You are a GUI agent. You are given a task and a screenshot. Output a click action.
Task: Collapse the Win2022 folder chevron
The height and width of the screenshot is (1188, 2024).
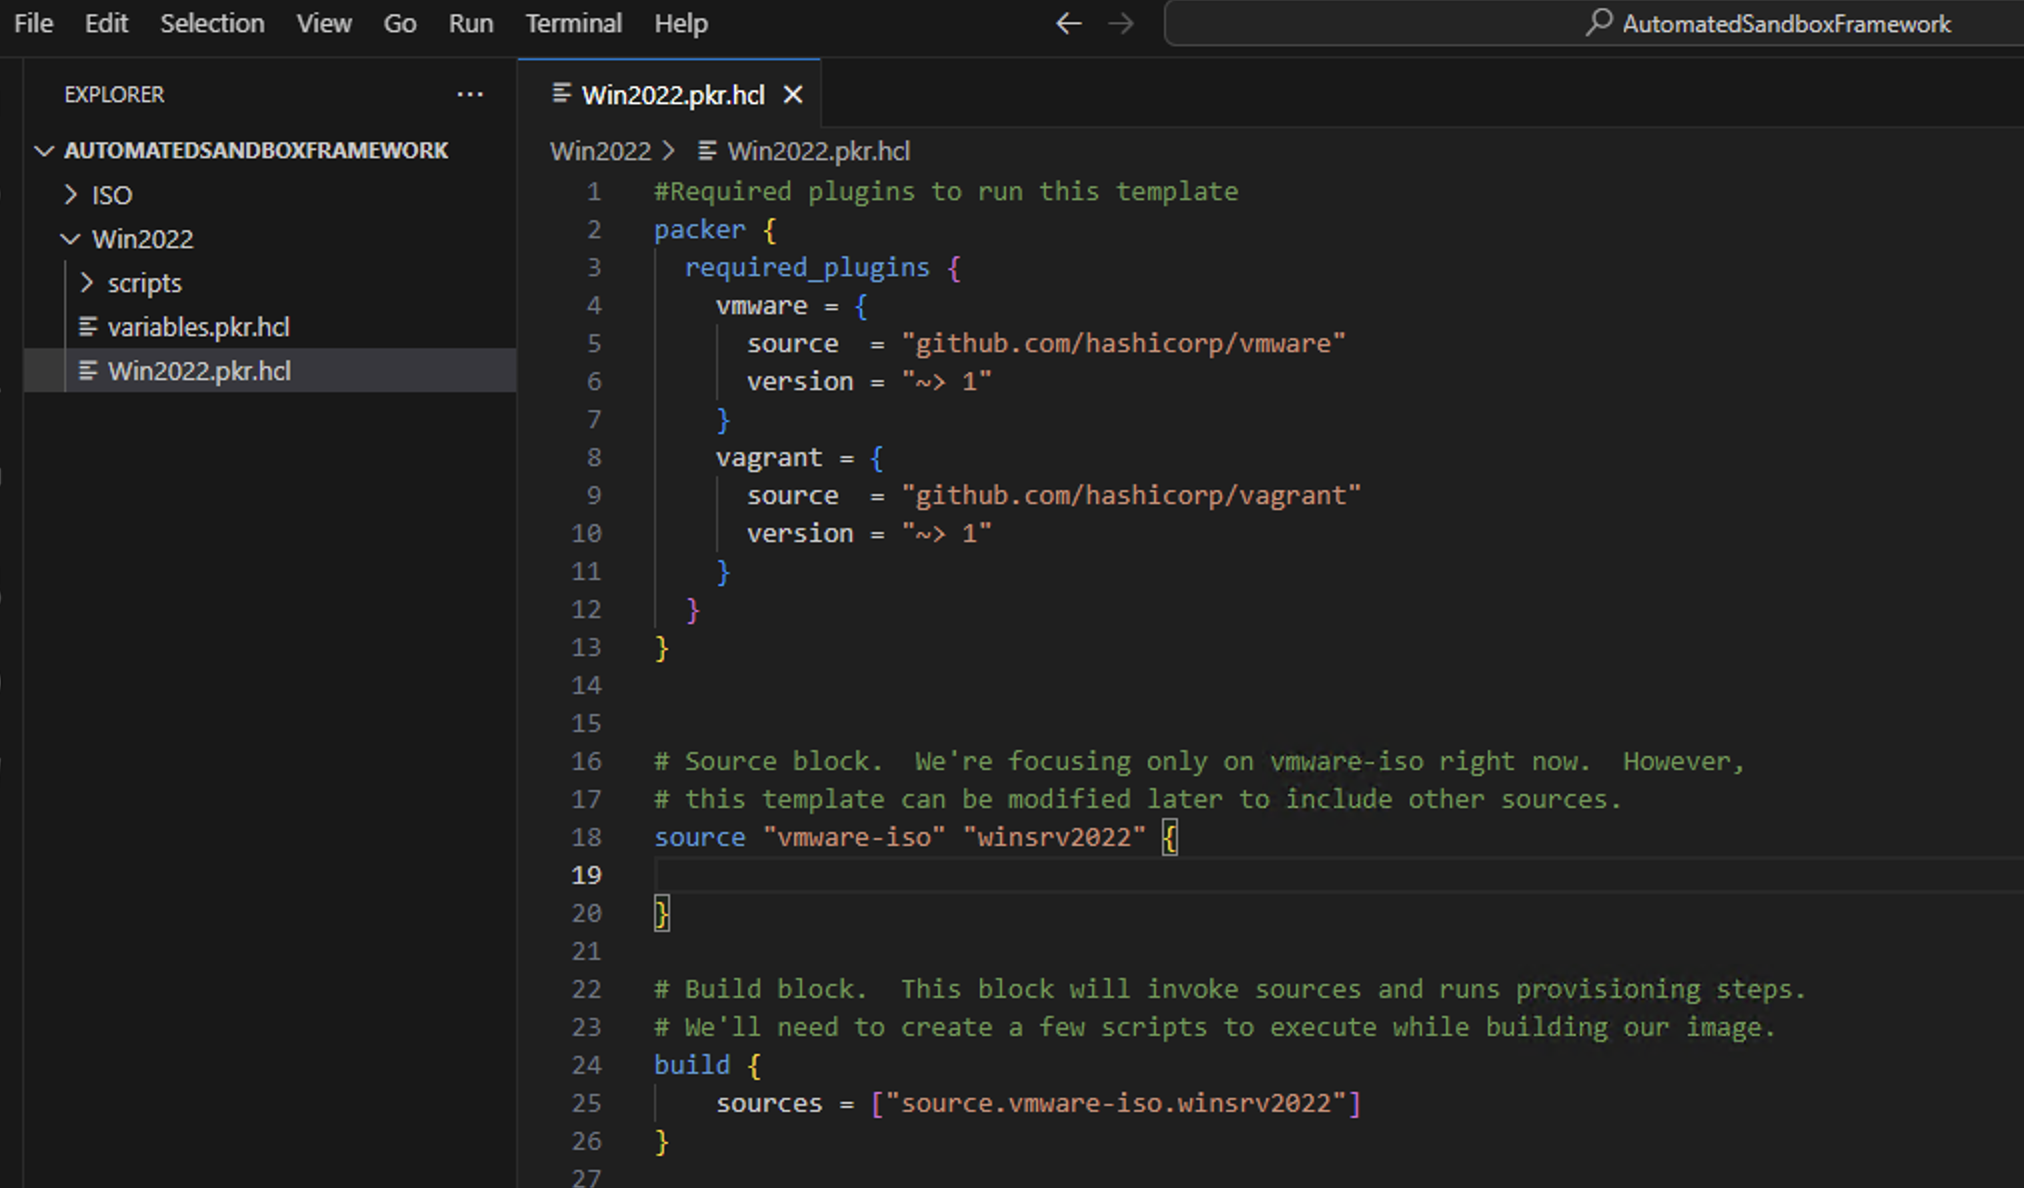tap(70, 239)
